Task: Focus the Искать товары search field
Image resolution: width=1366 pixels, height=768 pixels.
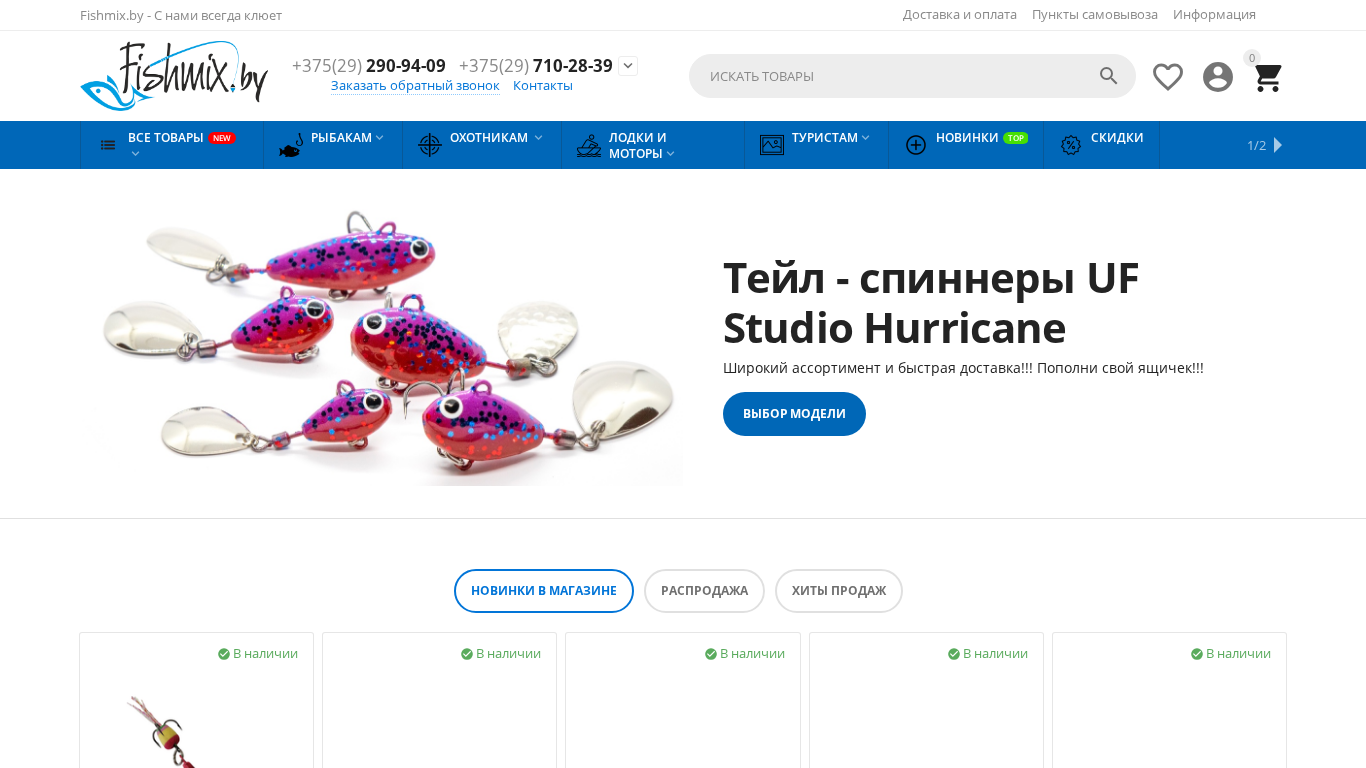Action: point(912,76)
